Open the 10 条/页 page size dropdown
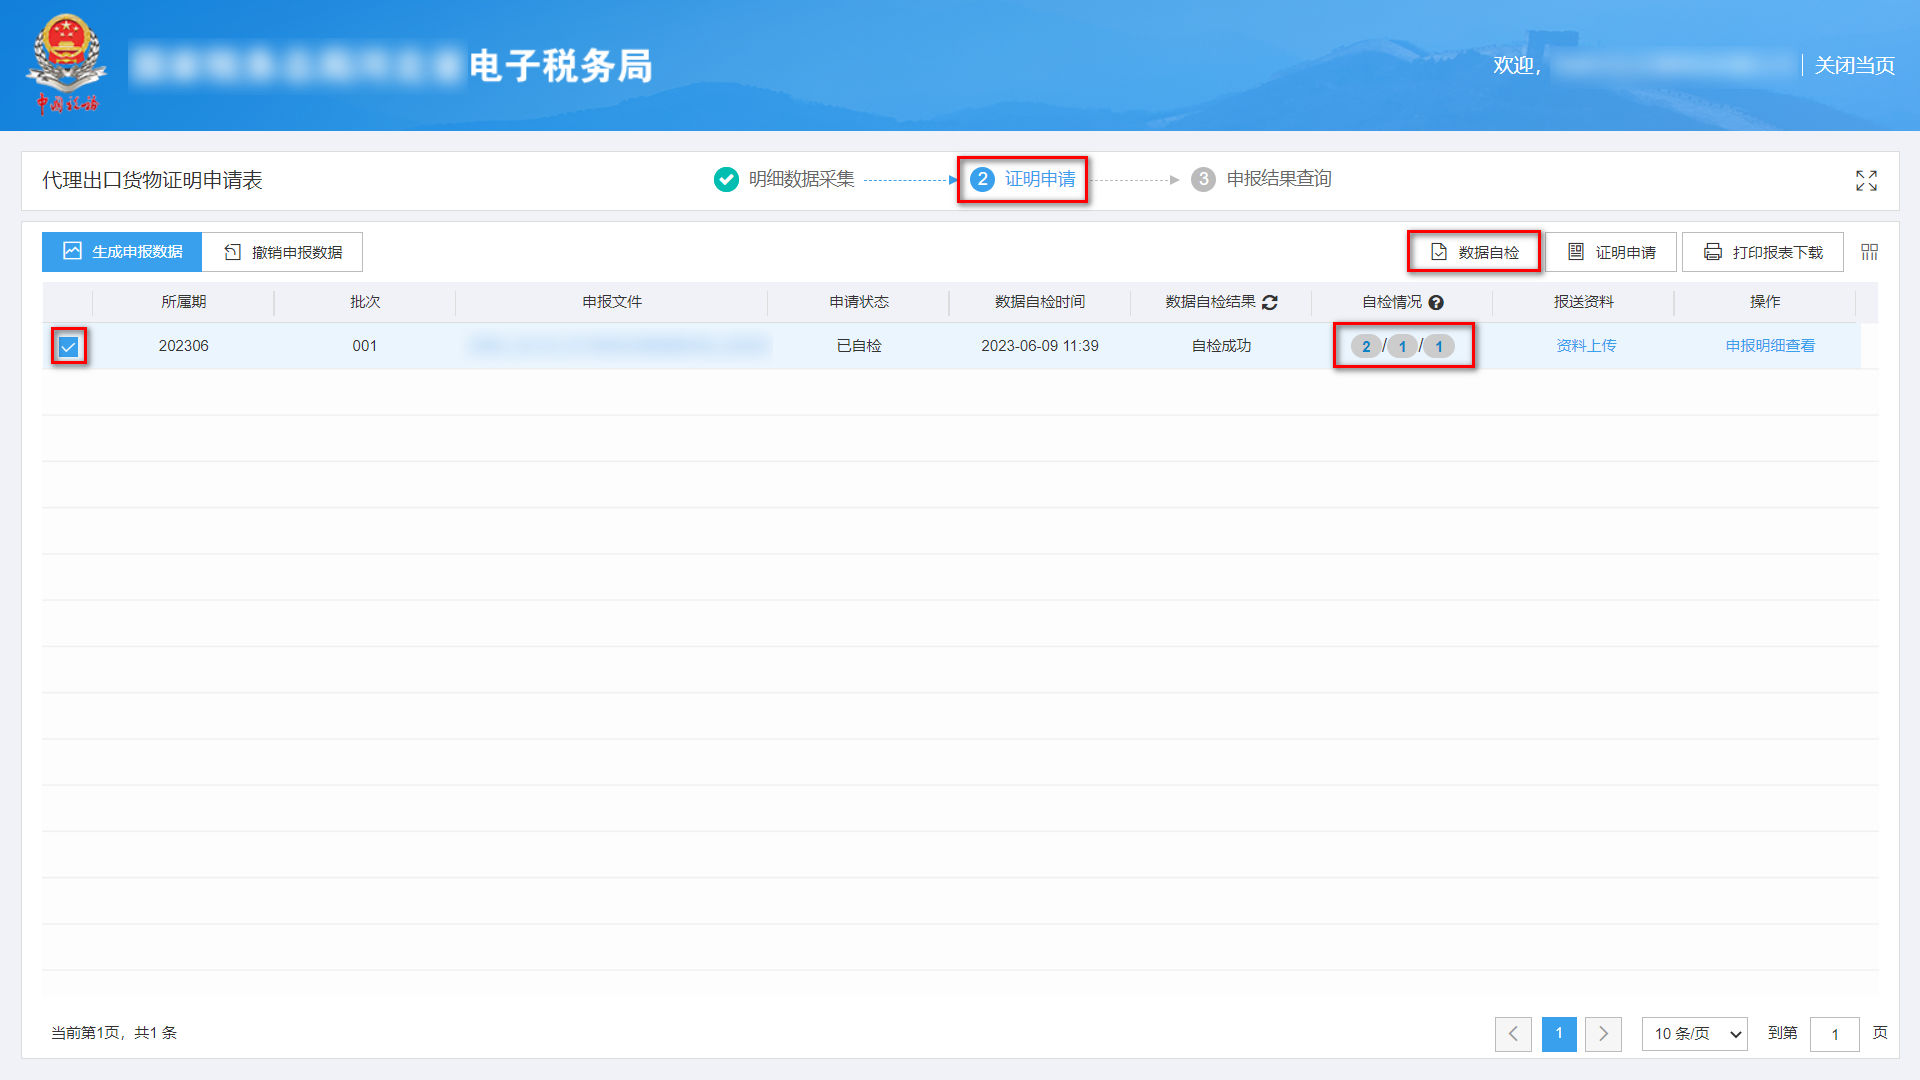This screenshot has height=1080, width=1920. pyautogui.click(x=1694, y=1034)
